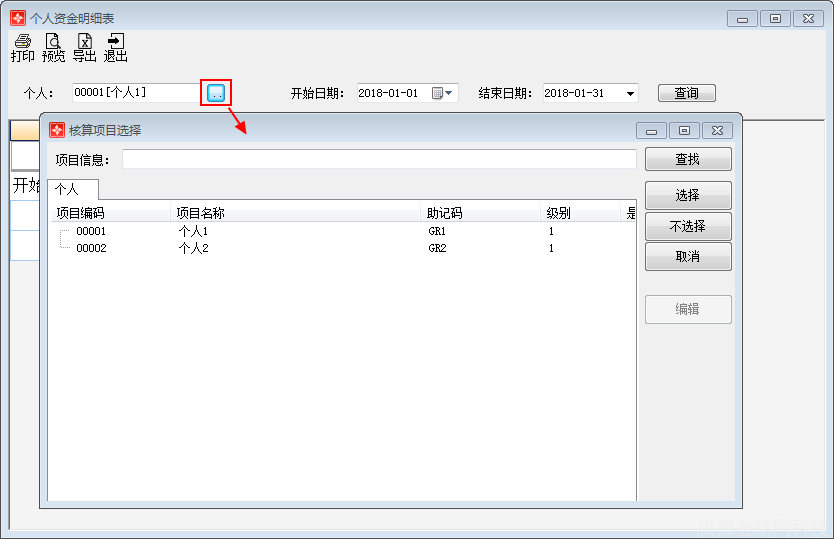Click the ellipsis browse button beside 个人 field
Screen dimensions: 834x539
(x=216, y=93)
